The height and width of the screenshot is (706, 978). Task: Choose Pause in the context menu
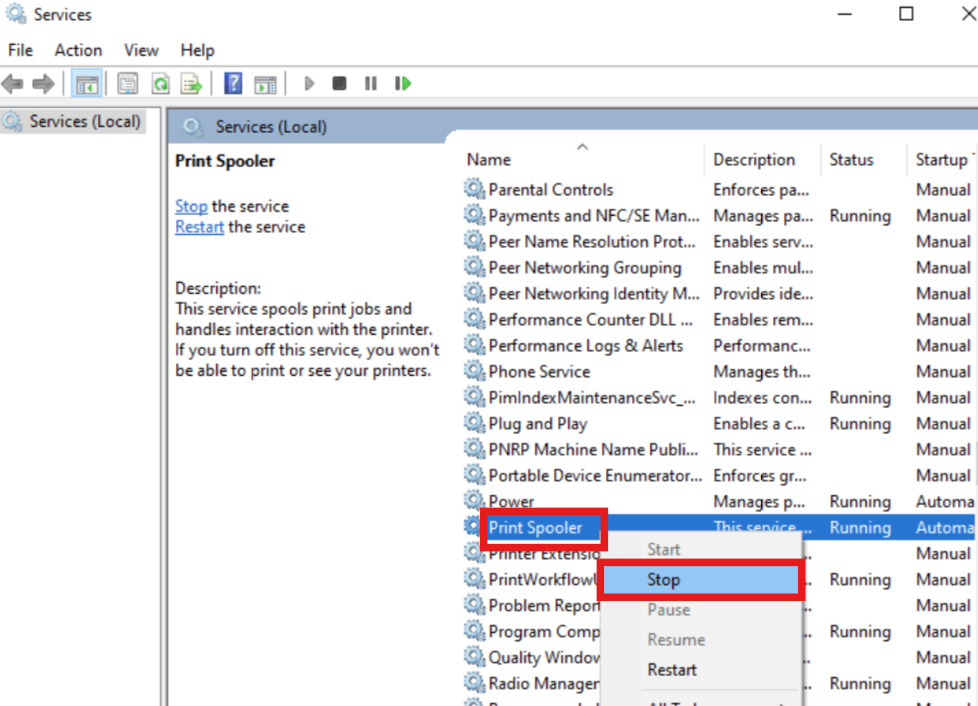[x=669, y=610]
